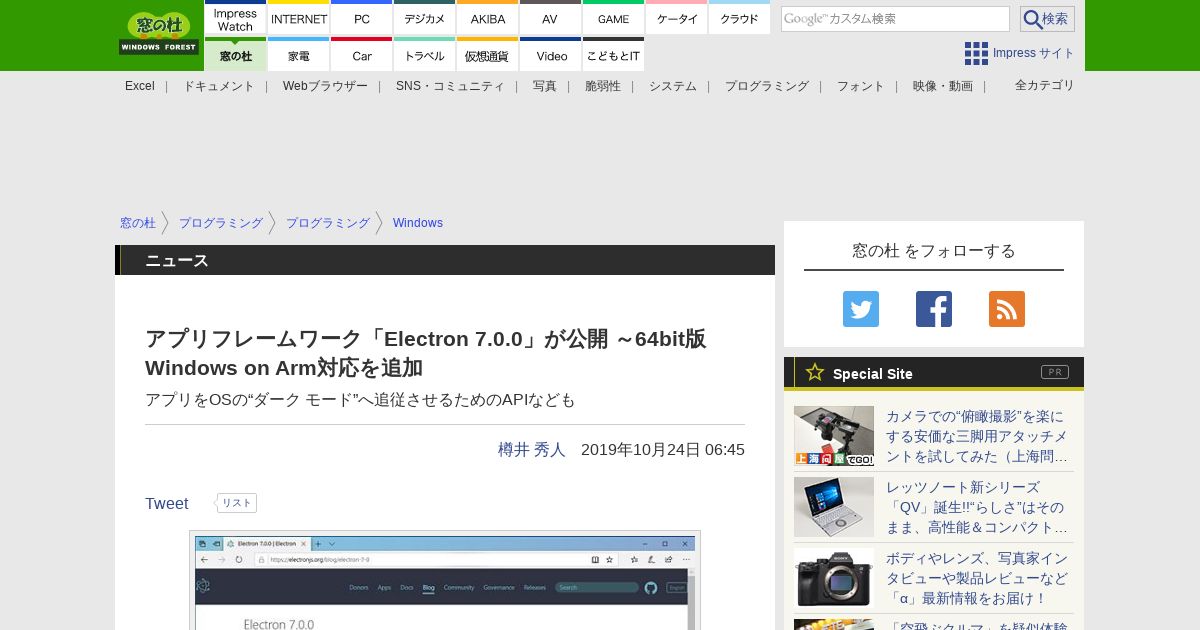Open the ボディやレンズ α article link
Image resolution: width=1200 pixels, height=630 pixels.
click(x=977, y=578)
